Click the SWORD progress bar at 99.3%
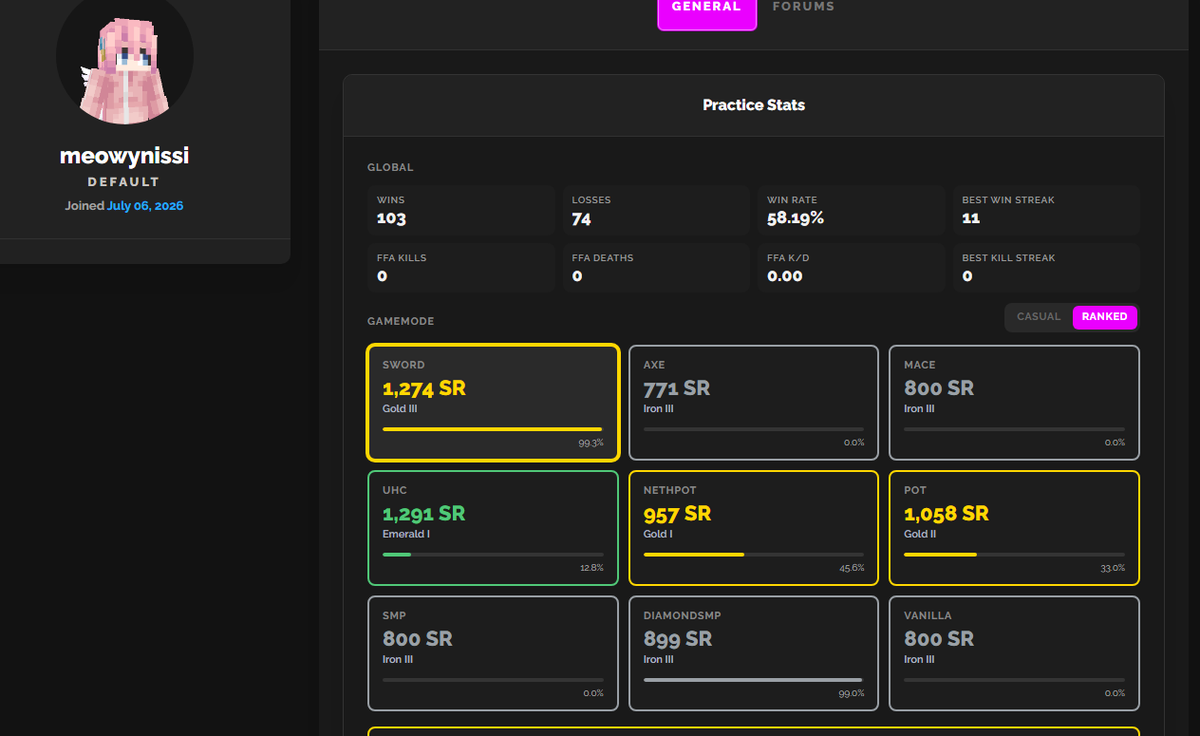Screen dimensions: 1200x736 (493, 429)
